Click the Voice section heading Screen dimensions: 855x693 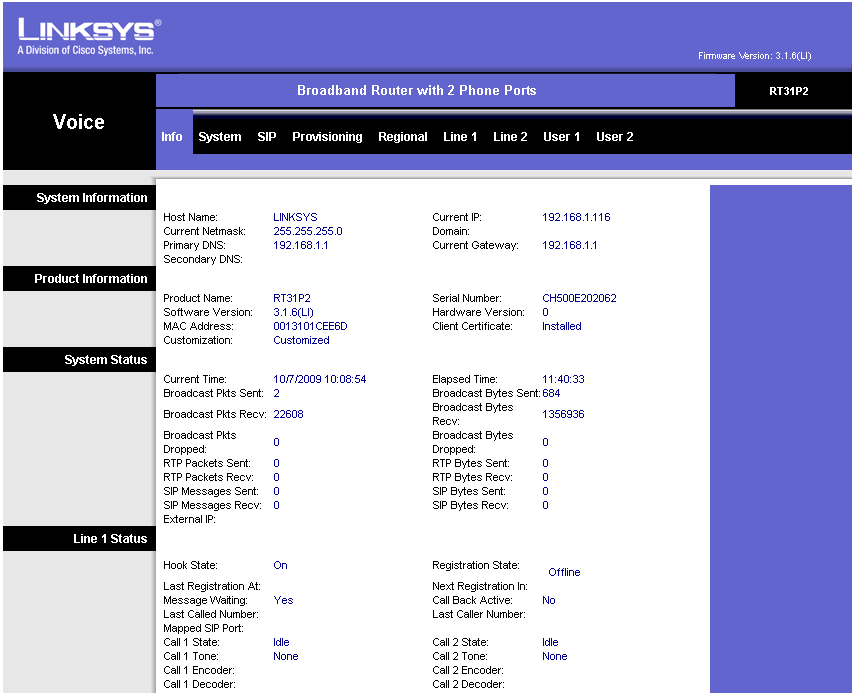point(79,122)
